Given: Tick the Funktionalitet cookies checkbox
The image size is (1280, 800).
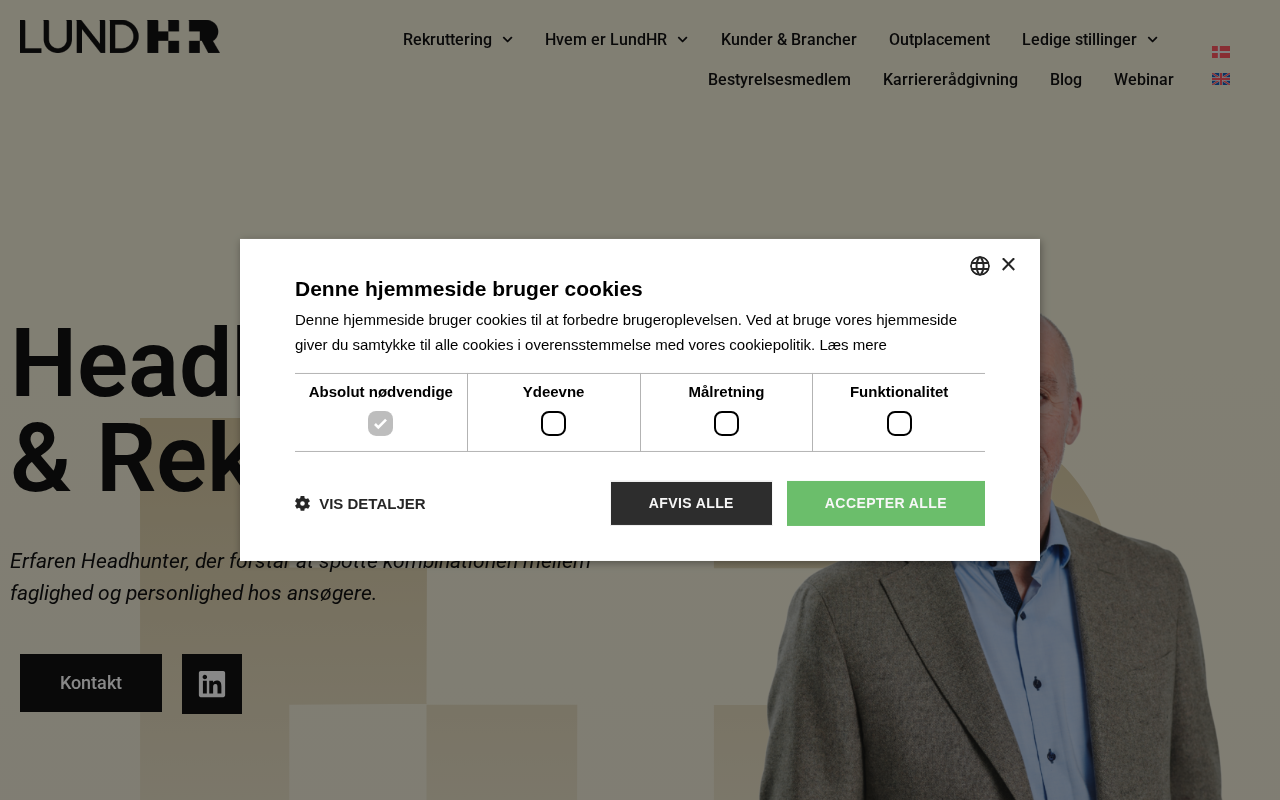Looking at the screenshot, I should (899, 424).
